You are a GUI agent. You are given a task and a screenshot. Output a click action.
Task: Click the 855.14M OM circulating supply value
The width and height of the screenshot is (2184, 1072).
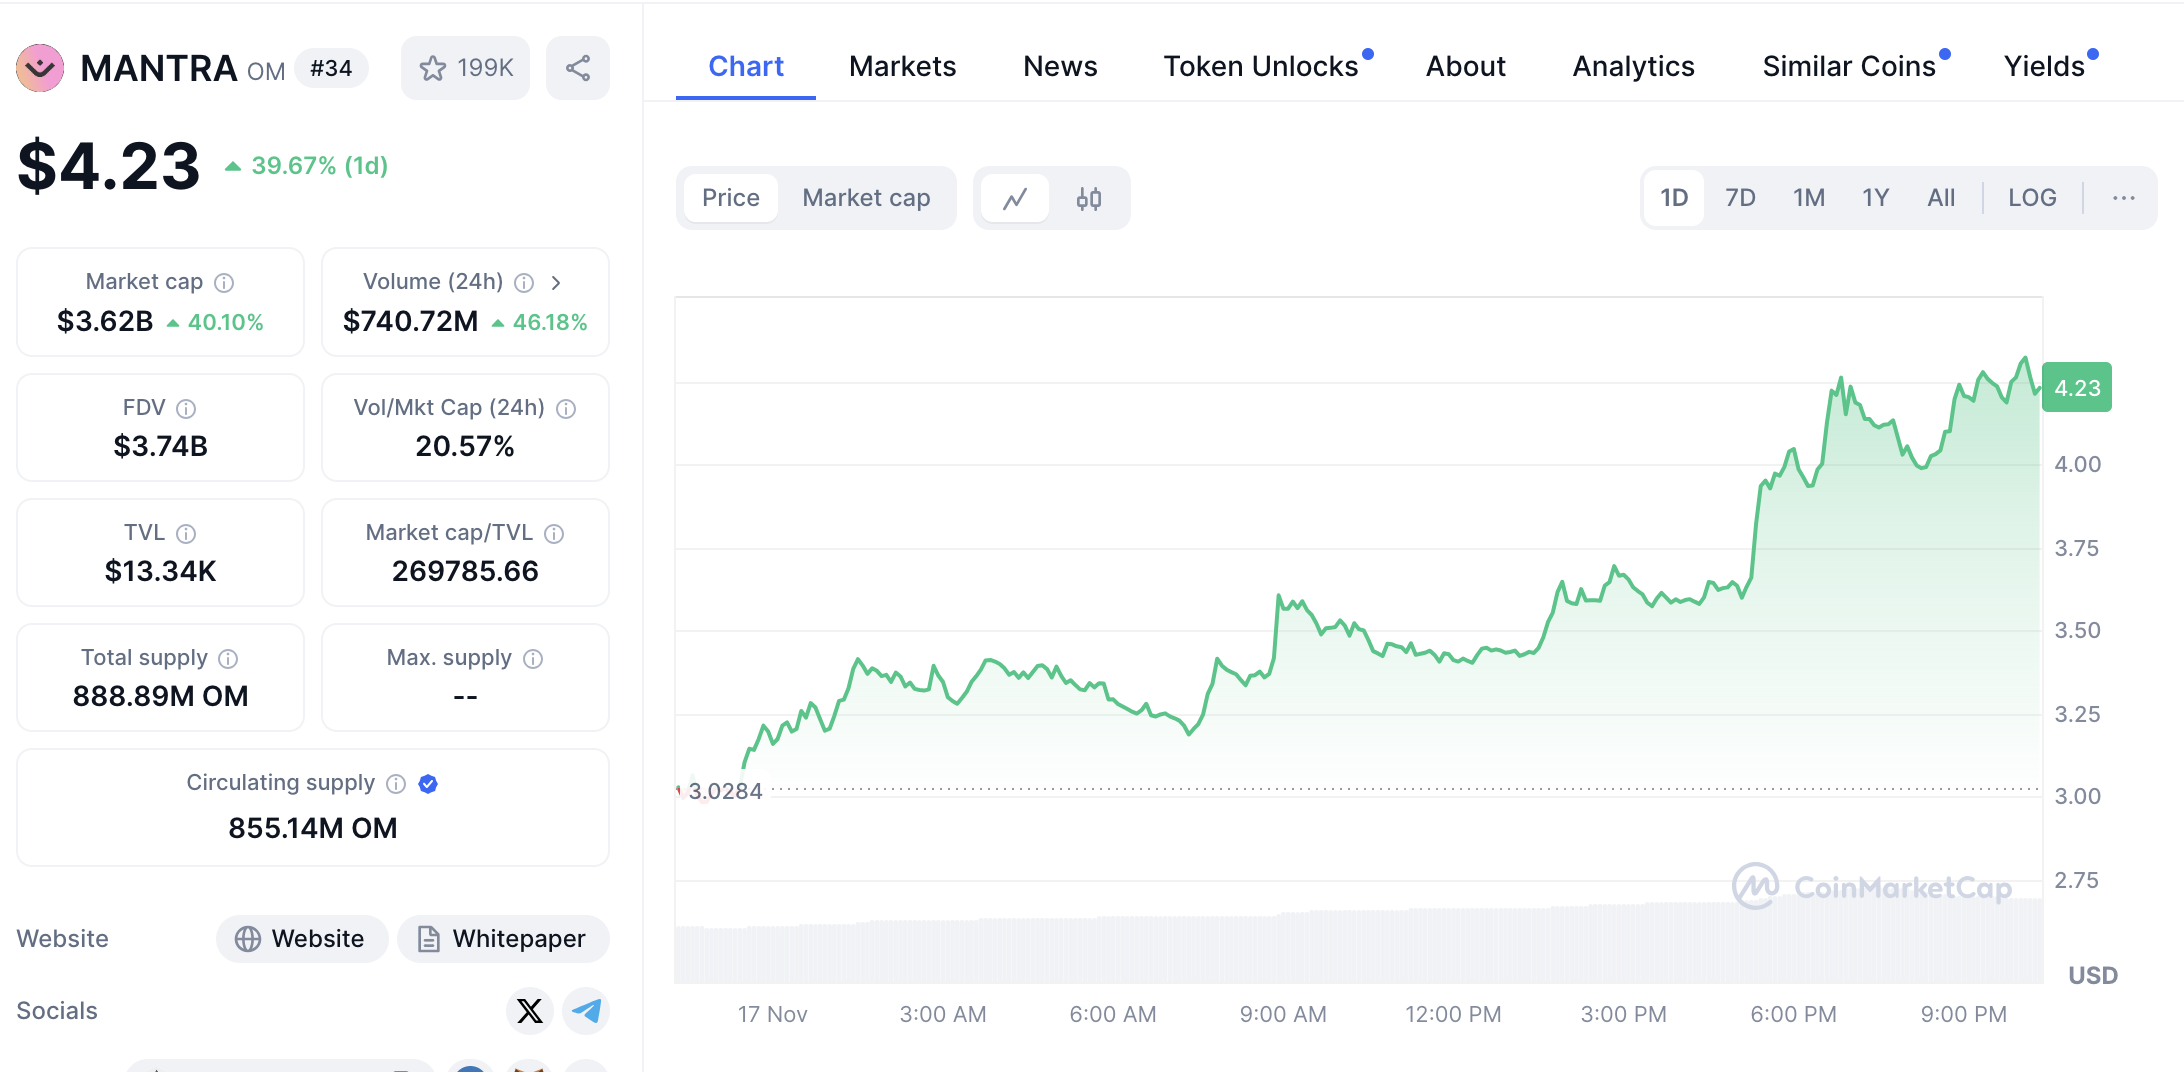coord(313,828)
